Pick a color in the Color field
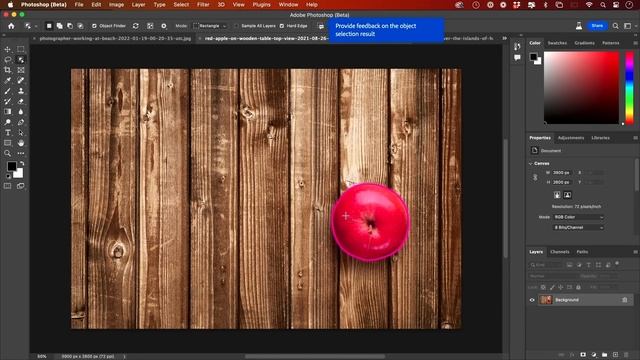This screenshot has width=640, height=360. 581,88
